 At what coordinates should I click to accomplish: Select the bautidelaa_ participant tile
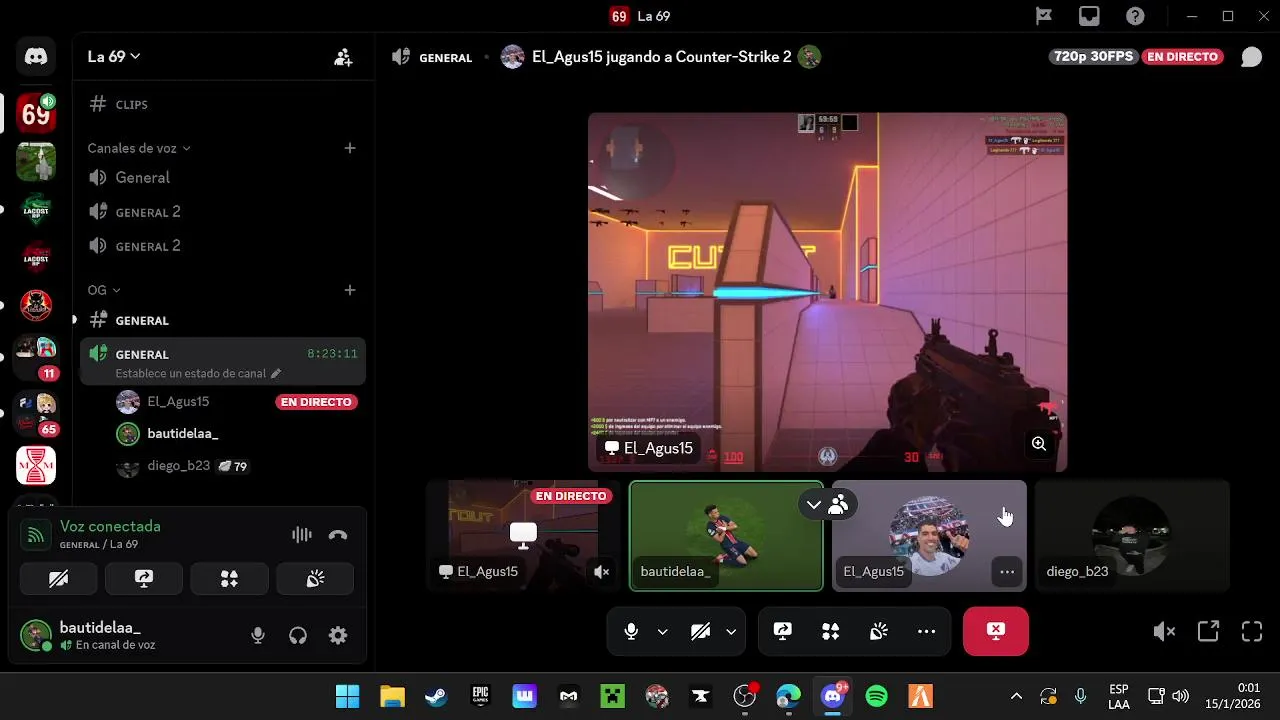coord(726,536)
